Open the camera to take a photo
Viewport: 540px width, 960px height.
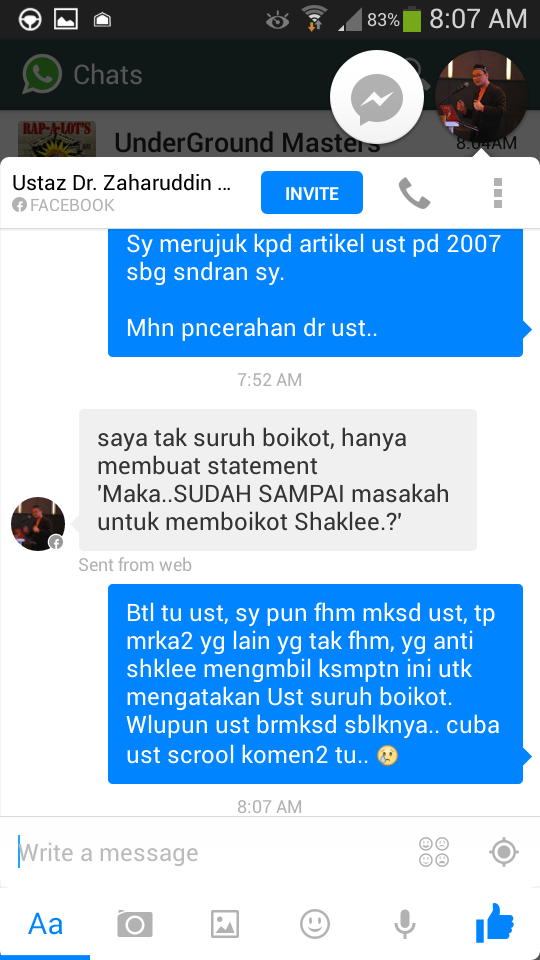[135, 924]
